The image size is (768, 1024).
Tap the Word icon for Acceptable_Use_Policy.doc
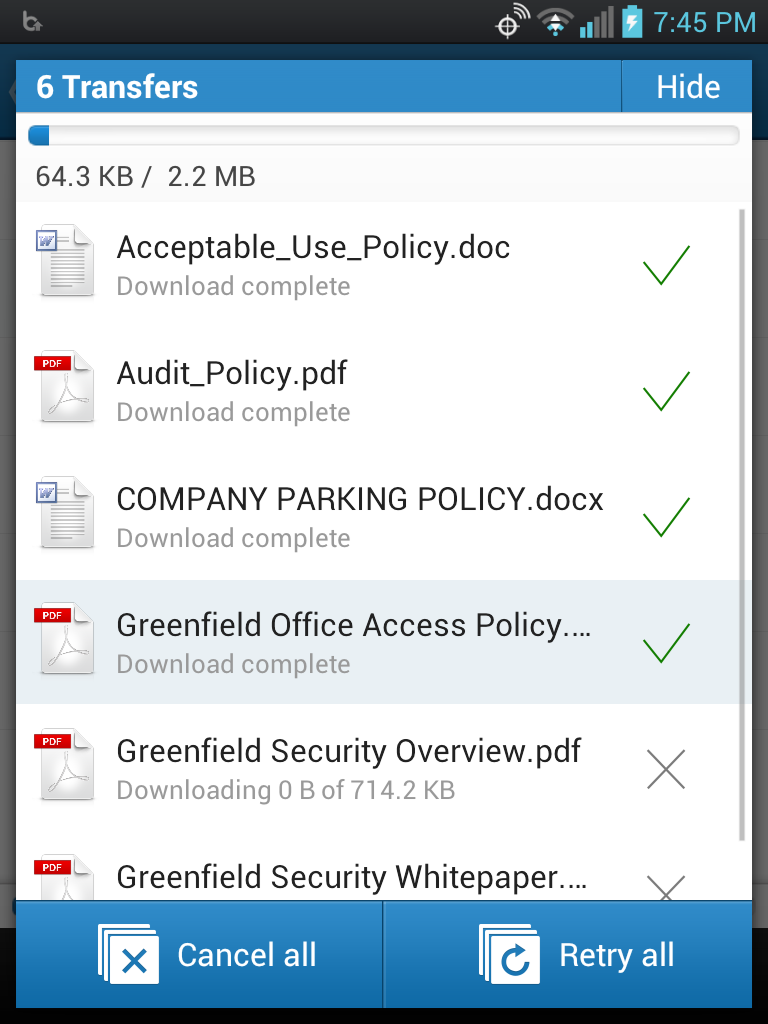tap(64, 261)
